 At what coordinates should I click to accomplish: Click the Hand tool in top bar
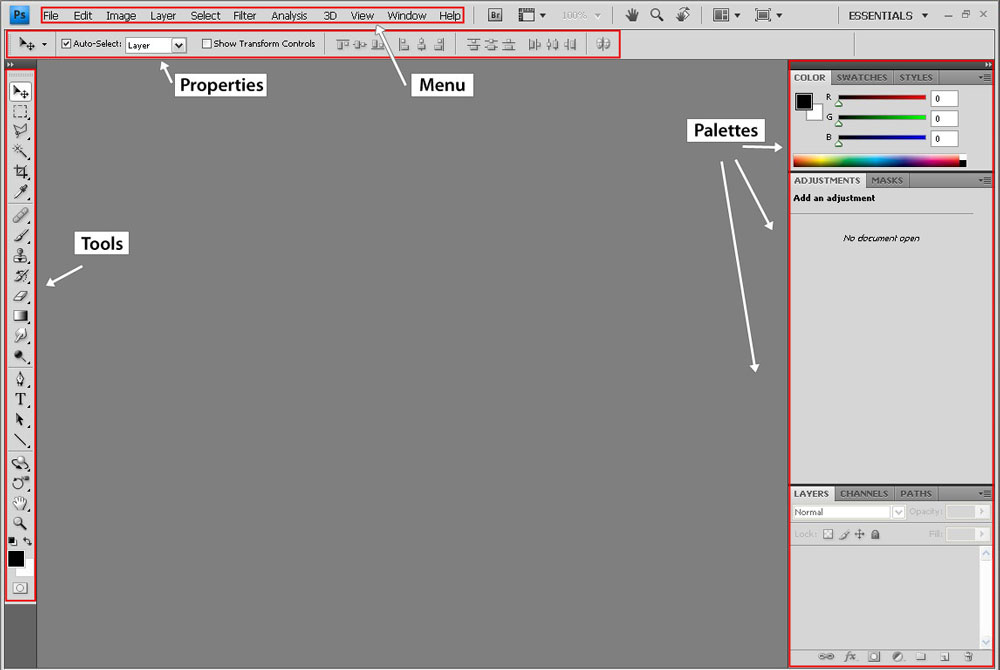pos(631,16)
